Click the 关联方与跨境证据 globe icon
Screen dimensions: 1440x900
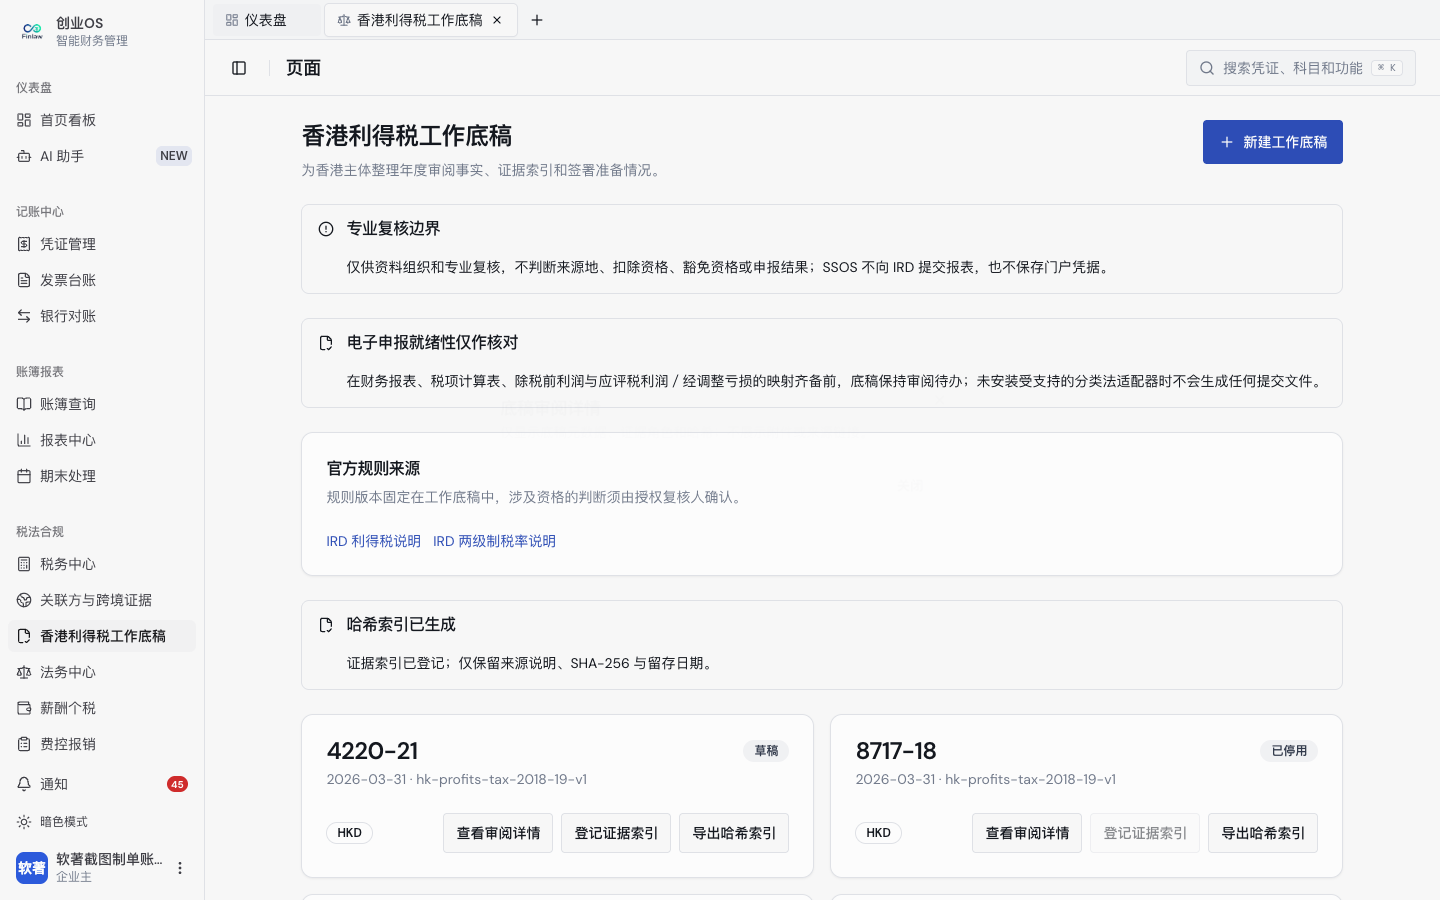[24, 600]
